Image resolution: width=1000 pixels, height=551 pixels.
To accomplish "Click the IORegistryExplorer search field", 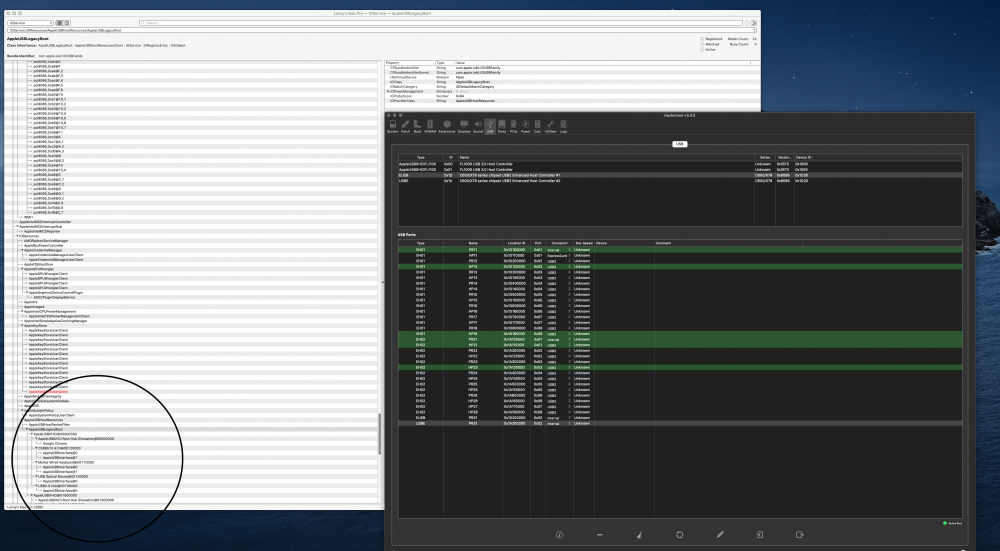I will pyautogui.click(x=441, y=23).
